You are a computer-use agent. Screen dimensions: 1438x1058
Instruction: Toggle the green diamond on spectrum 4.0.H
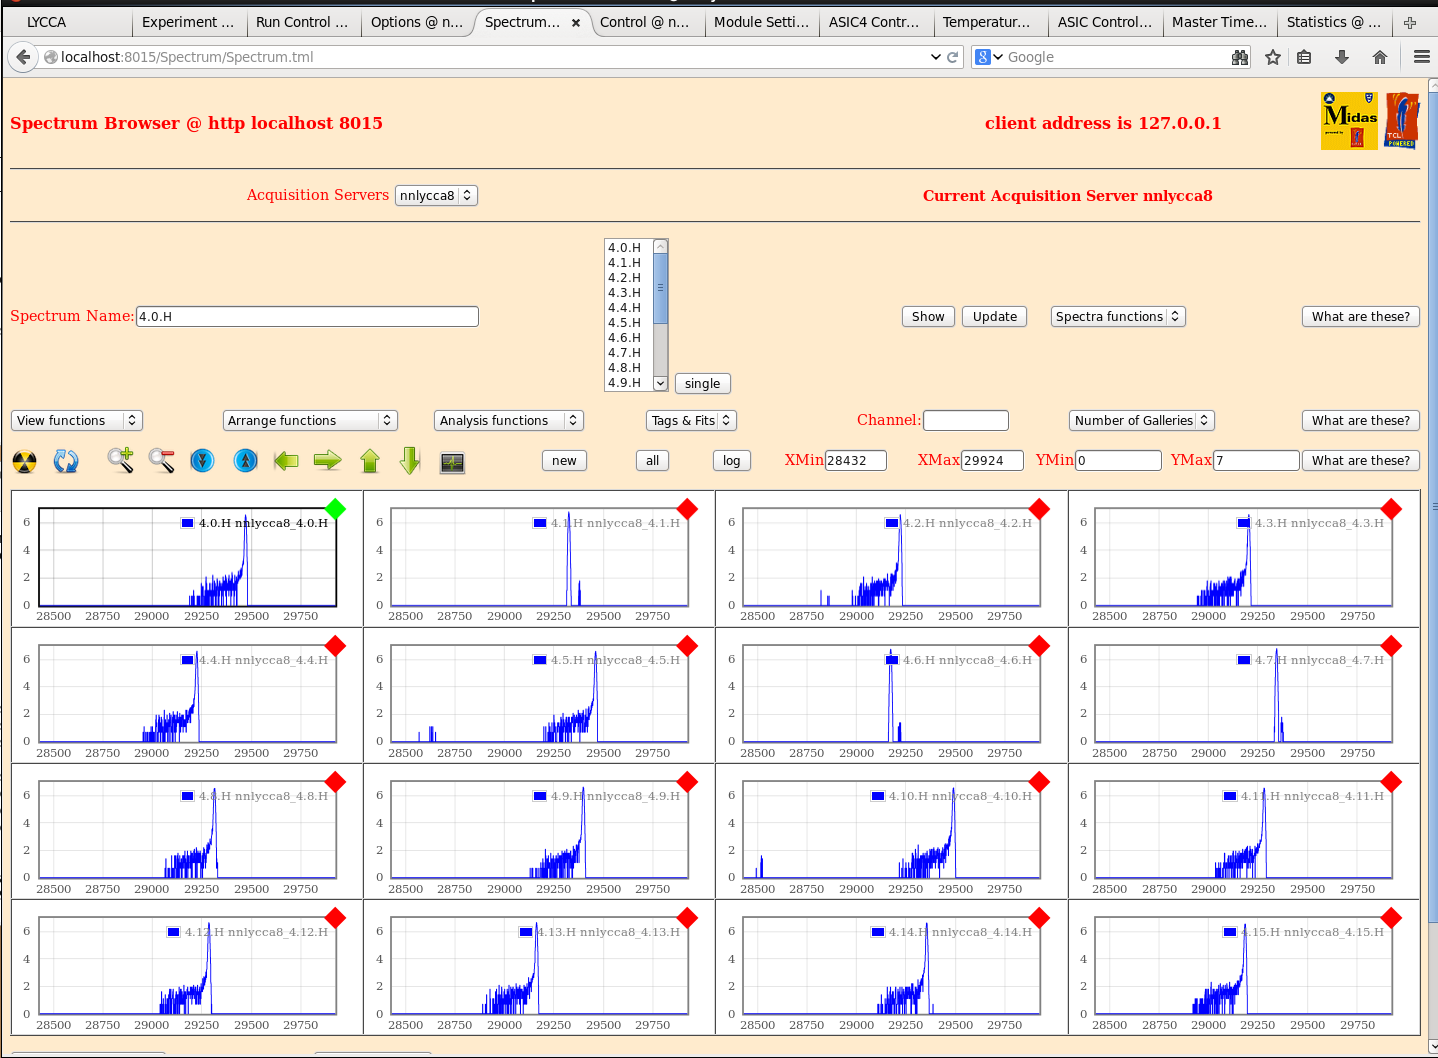[x=336, y=509]
